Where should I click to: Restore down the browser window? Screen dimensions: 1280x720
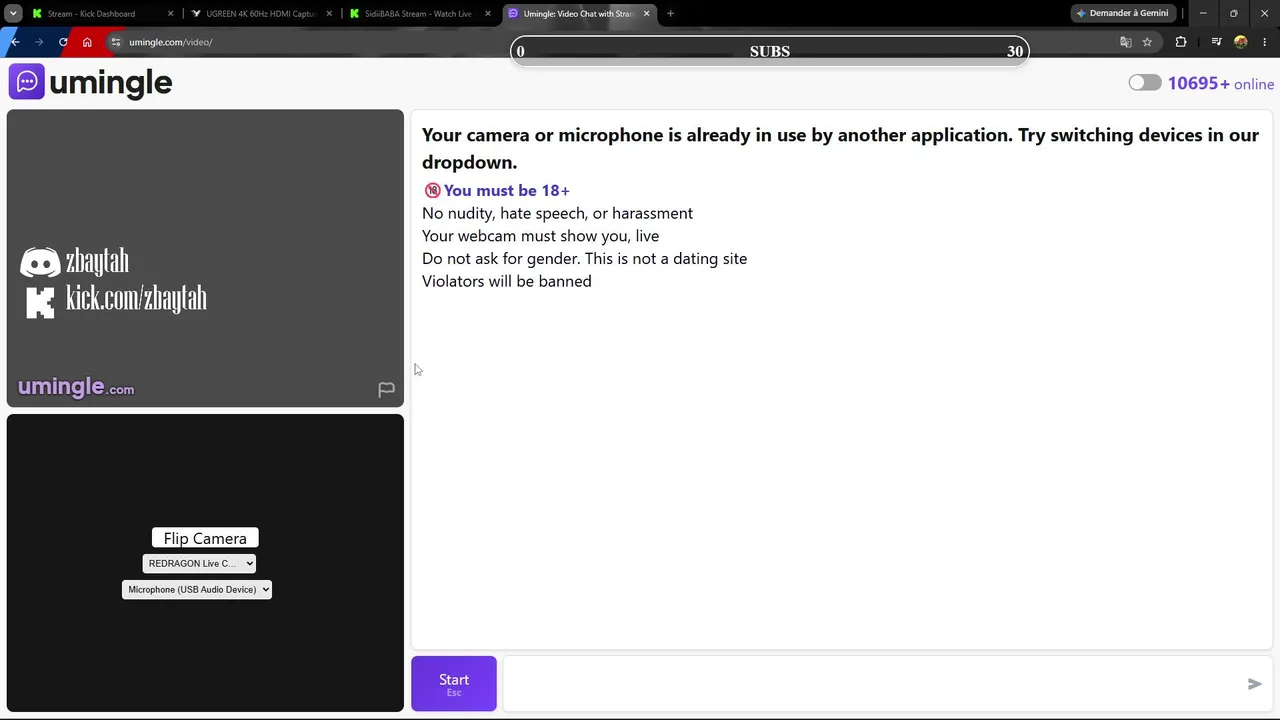[1234, 14]
